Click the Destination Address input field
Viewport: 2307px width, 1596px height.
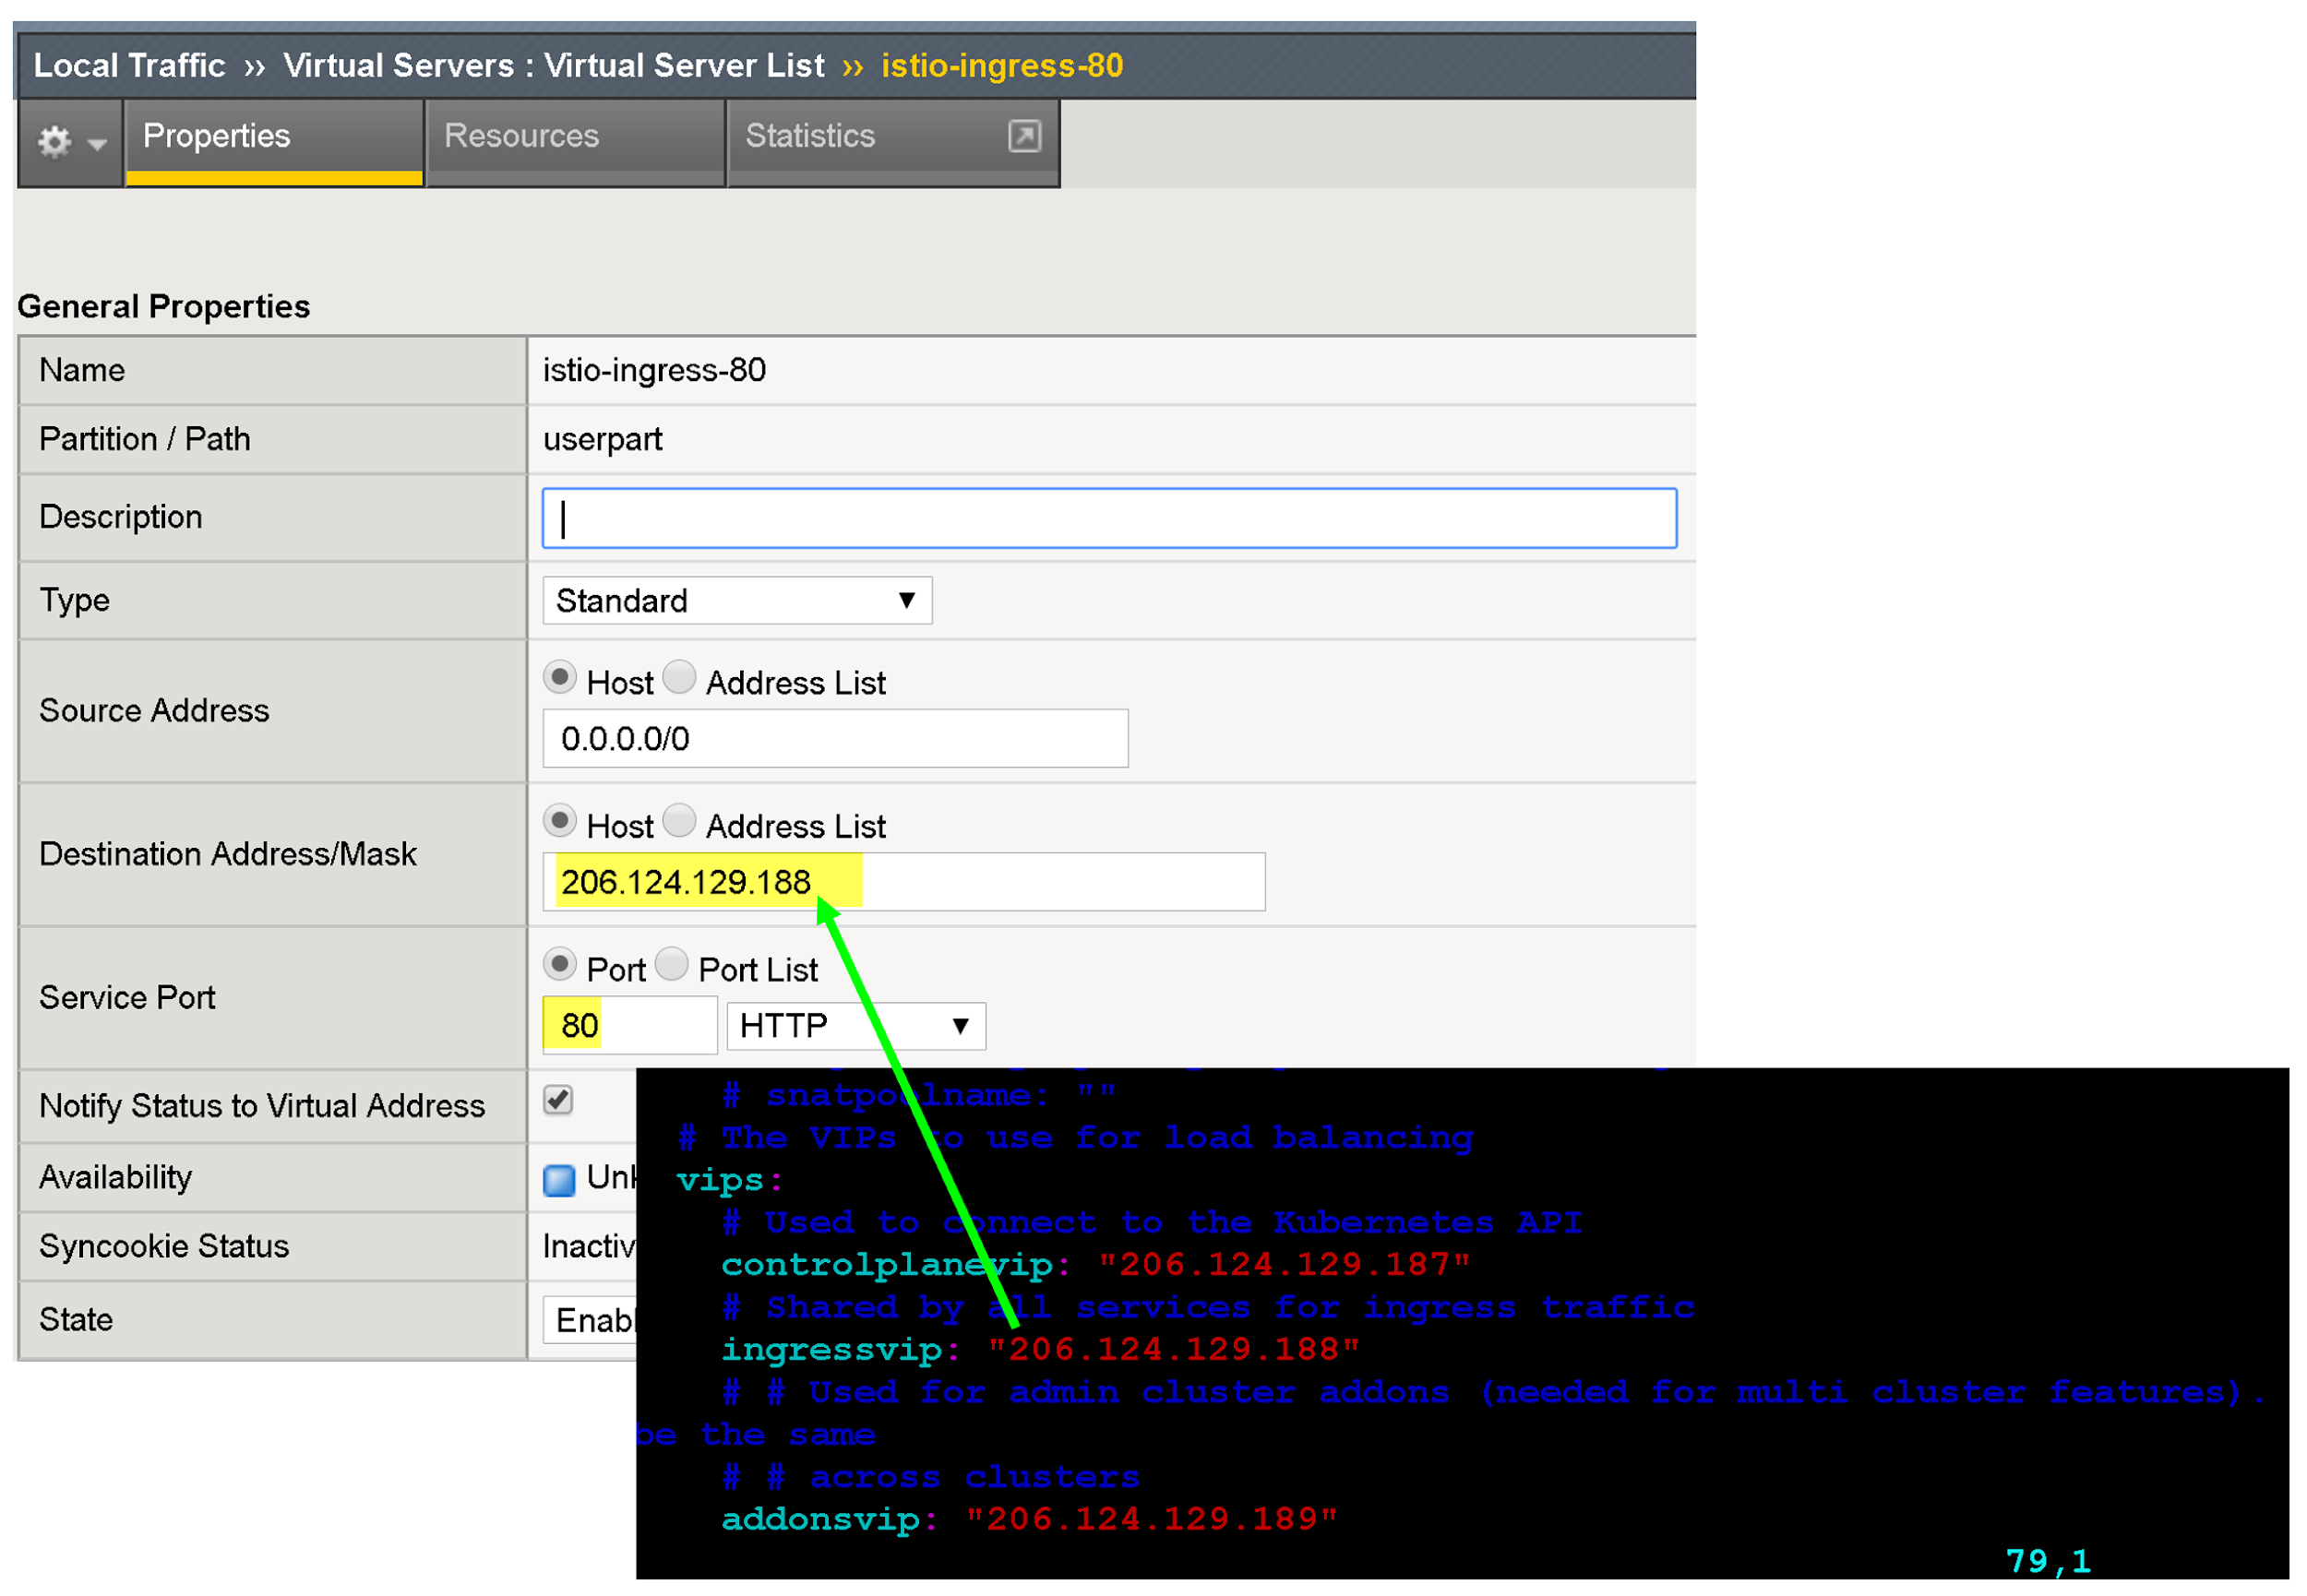tap(902, 883)
